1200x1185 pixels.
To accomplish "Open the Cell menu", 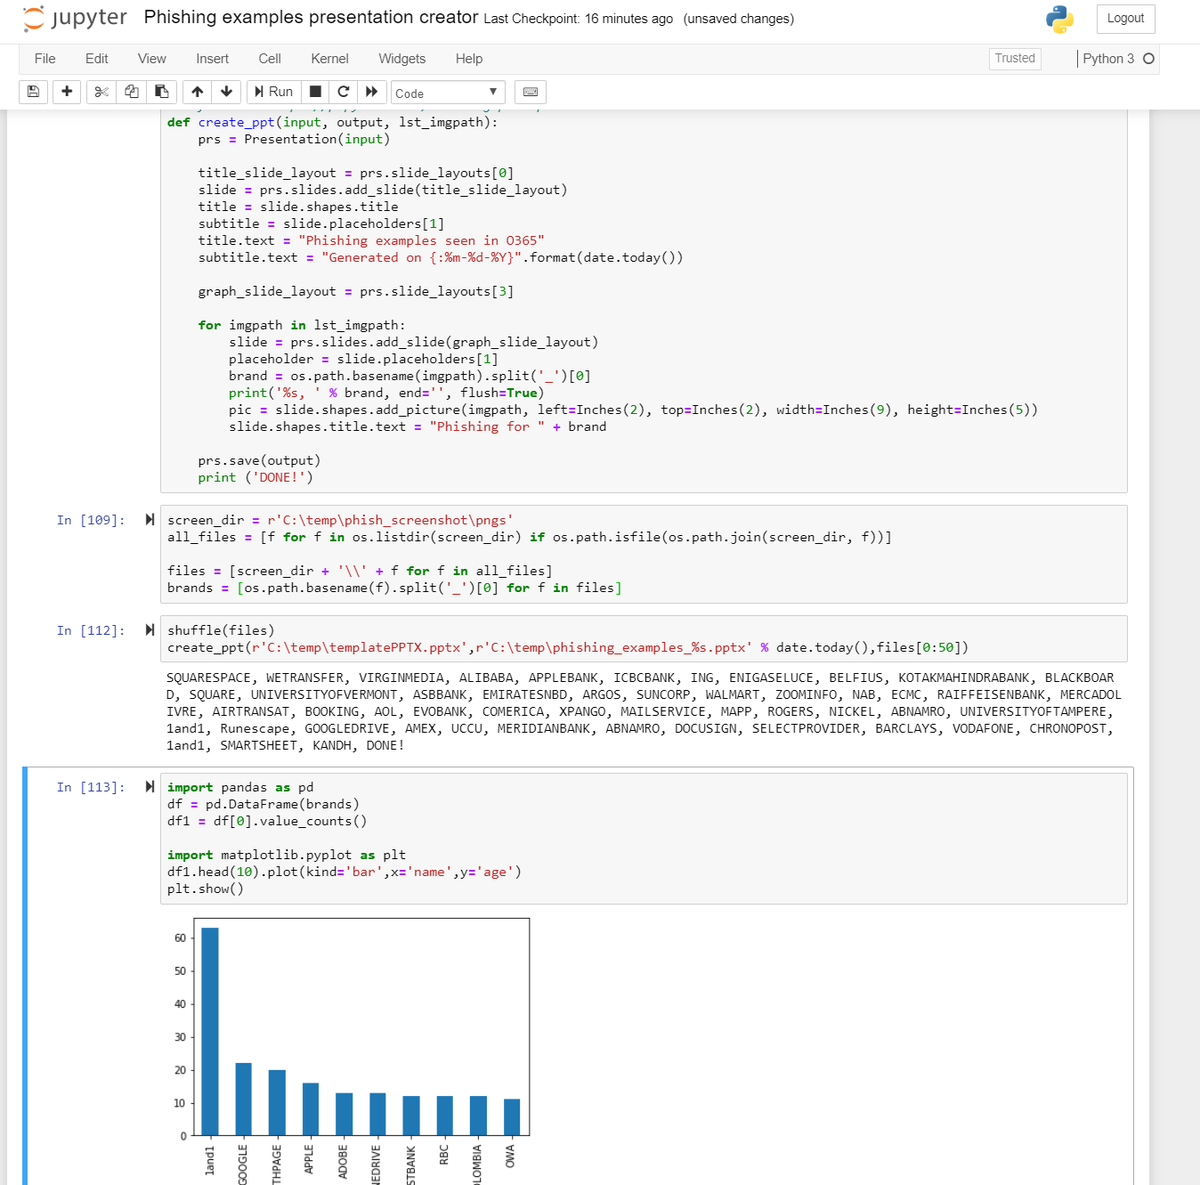I will pyautogui.click(x=270, y=59).
